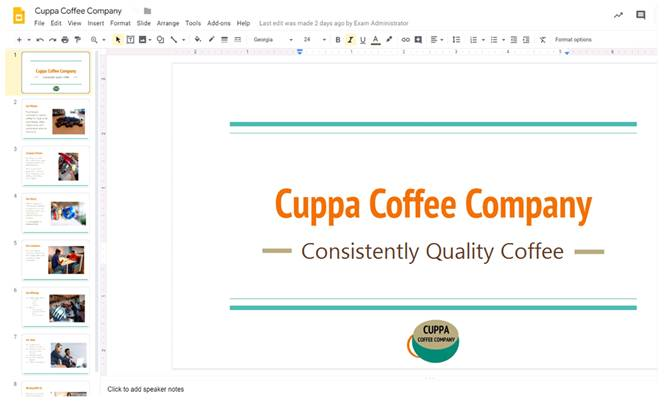The height and width of the screenshot is (402, 672).
Task: Open the Insert menu
Action: point(95,23)
